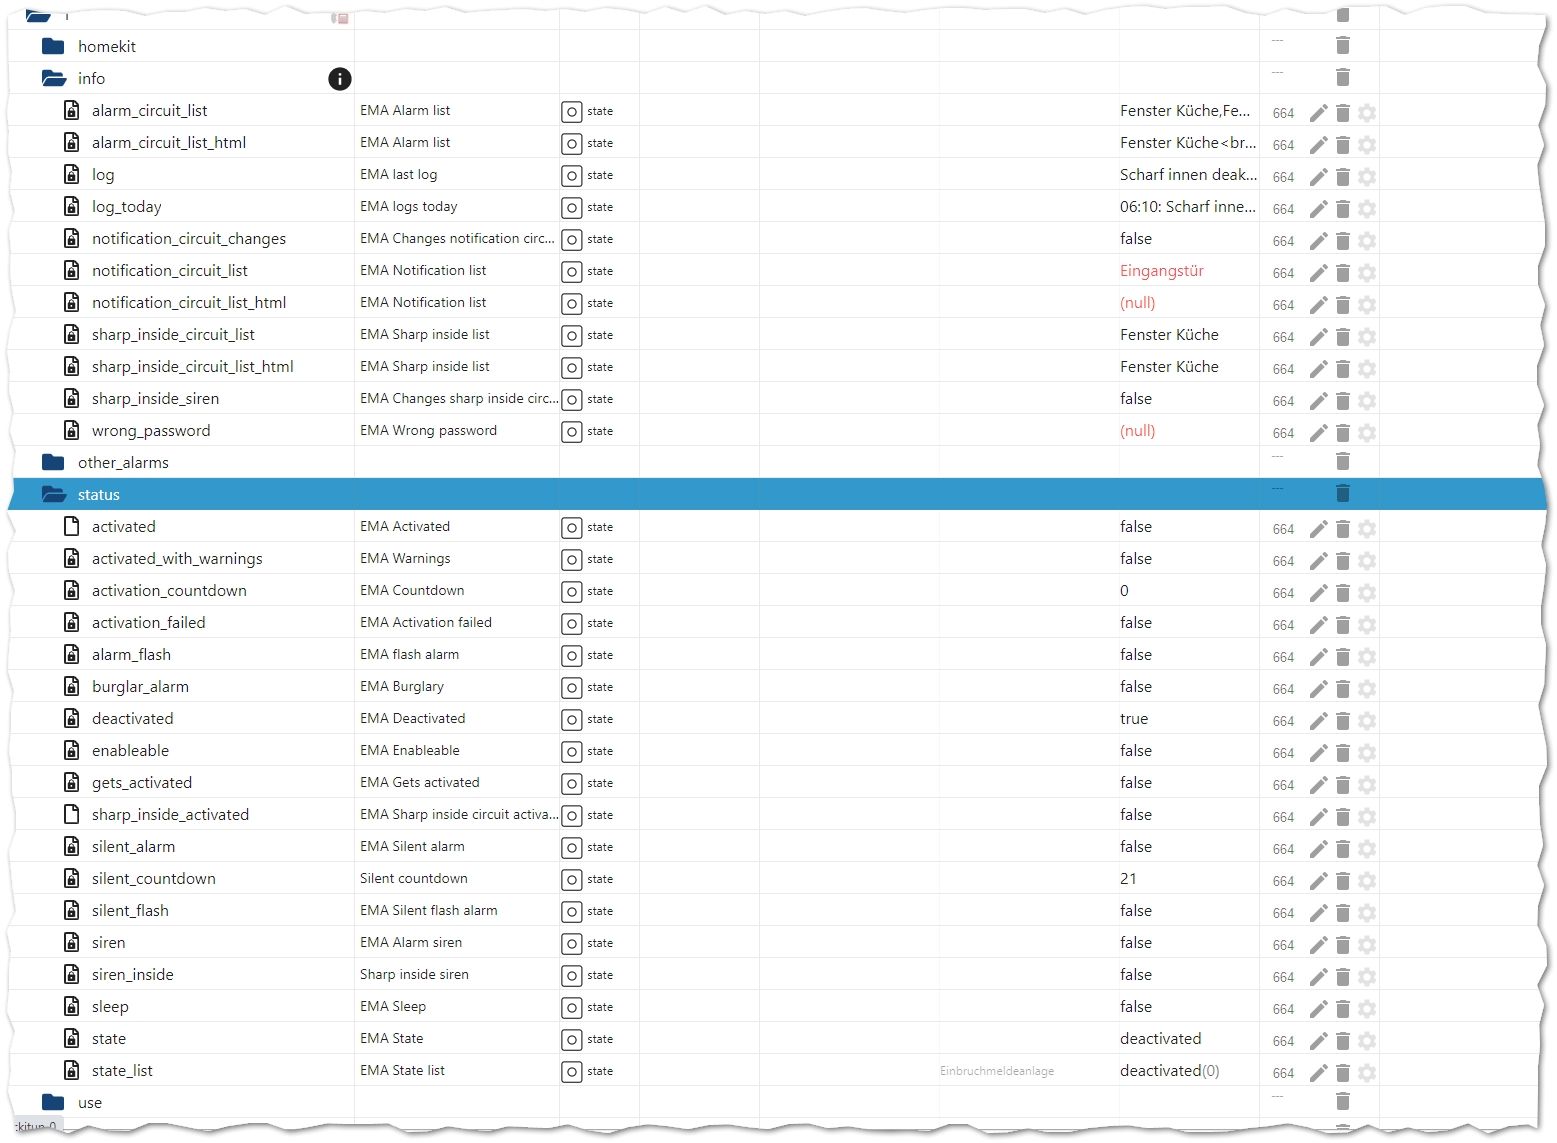Screen dimensions: 1557x1143
Task: Click the 'EMA Burglary' name cell
Action: coord(402,686)
